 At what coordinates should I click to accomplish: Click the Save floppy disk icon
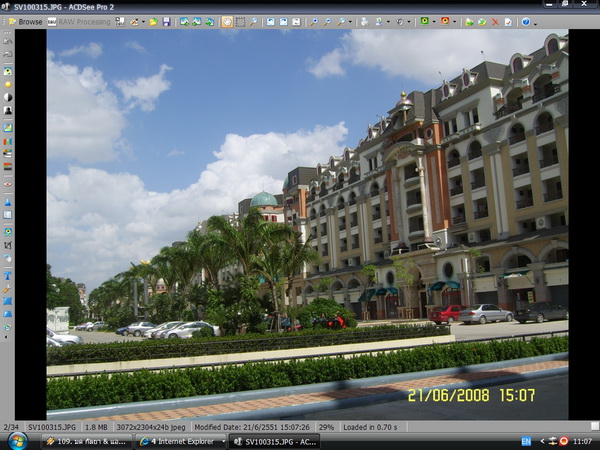pos(166,21)
